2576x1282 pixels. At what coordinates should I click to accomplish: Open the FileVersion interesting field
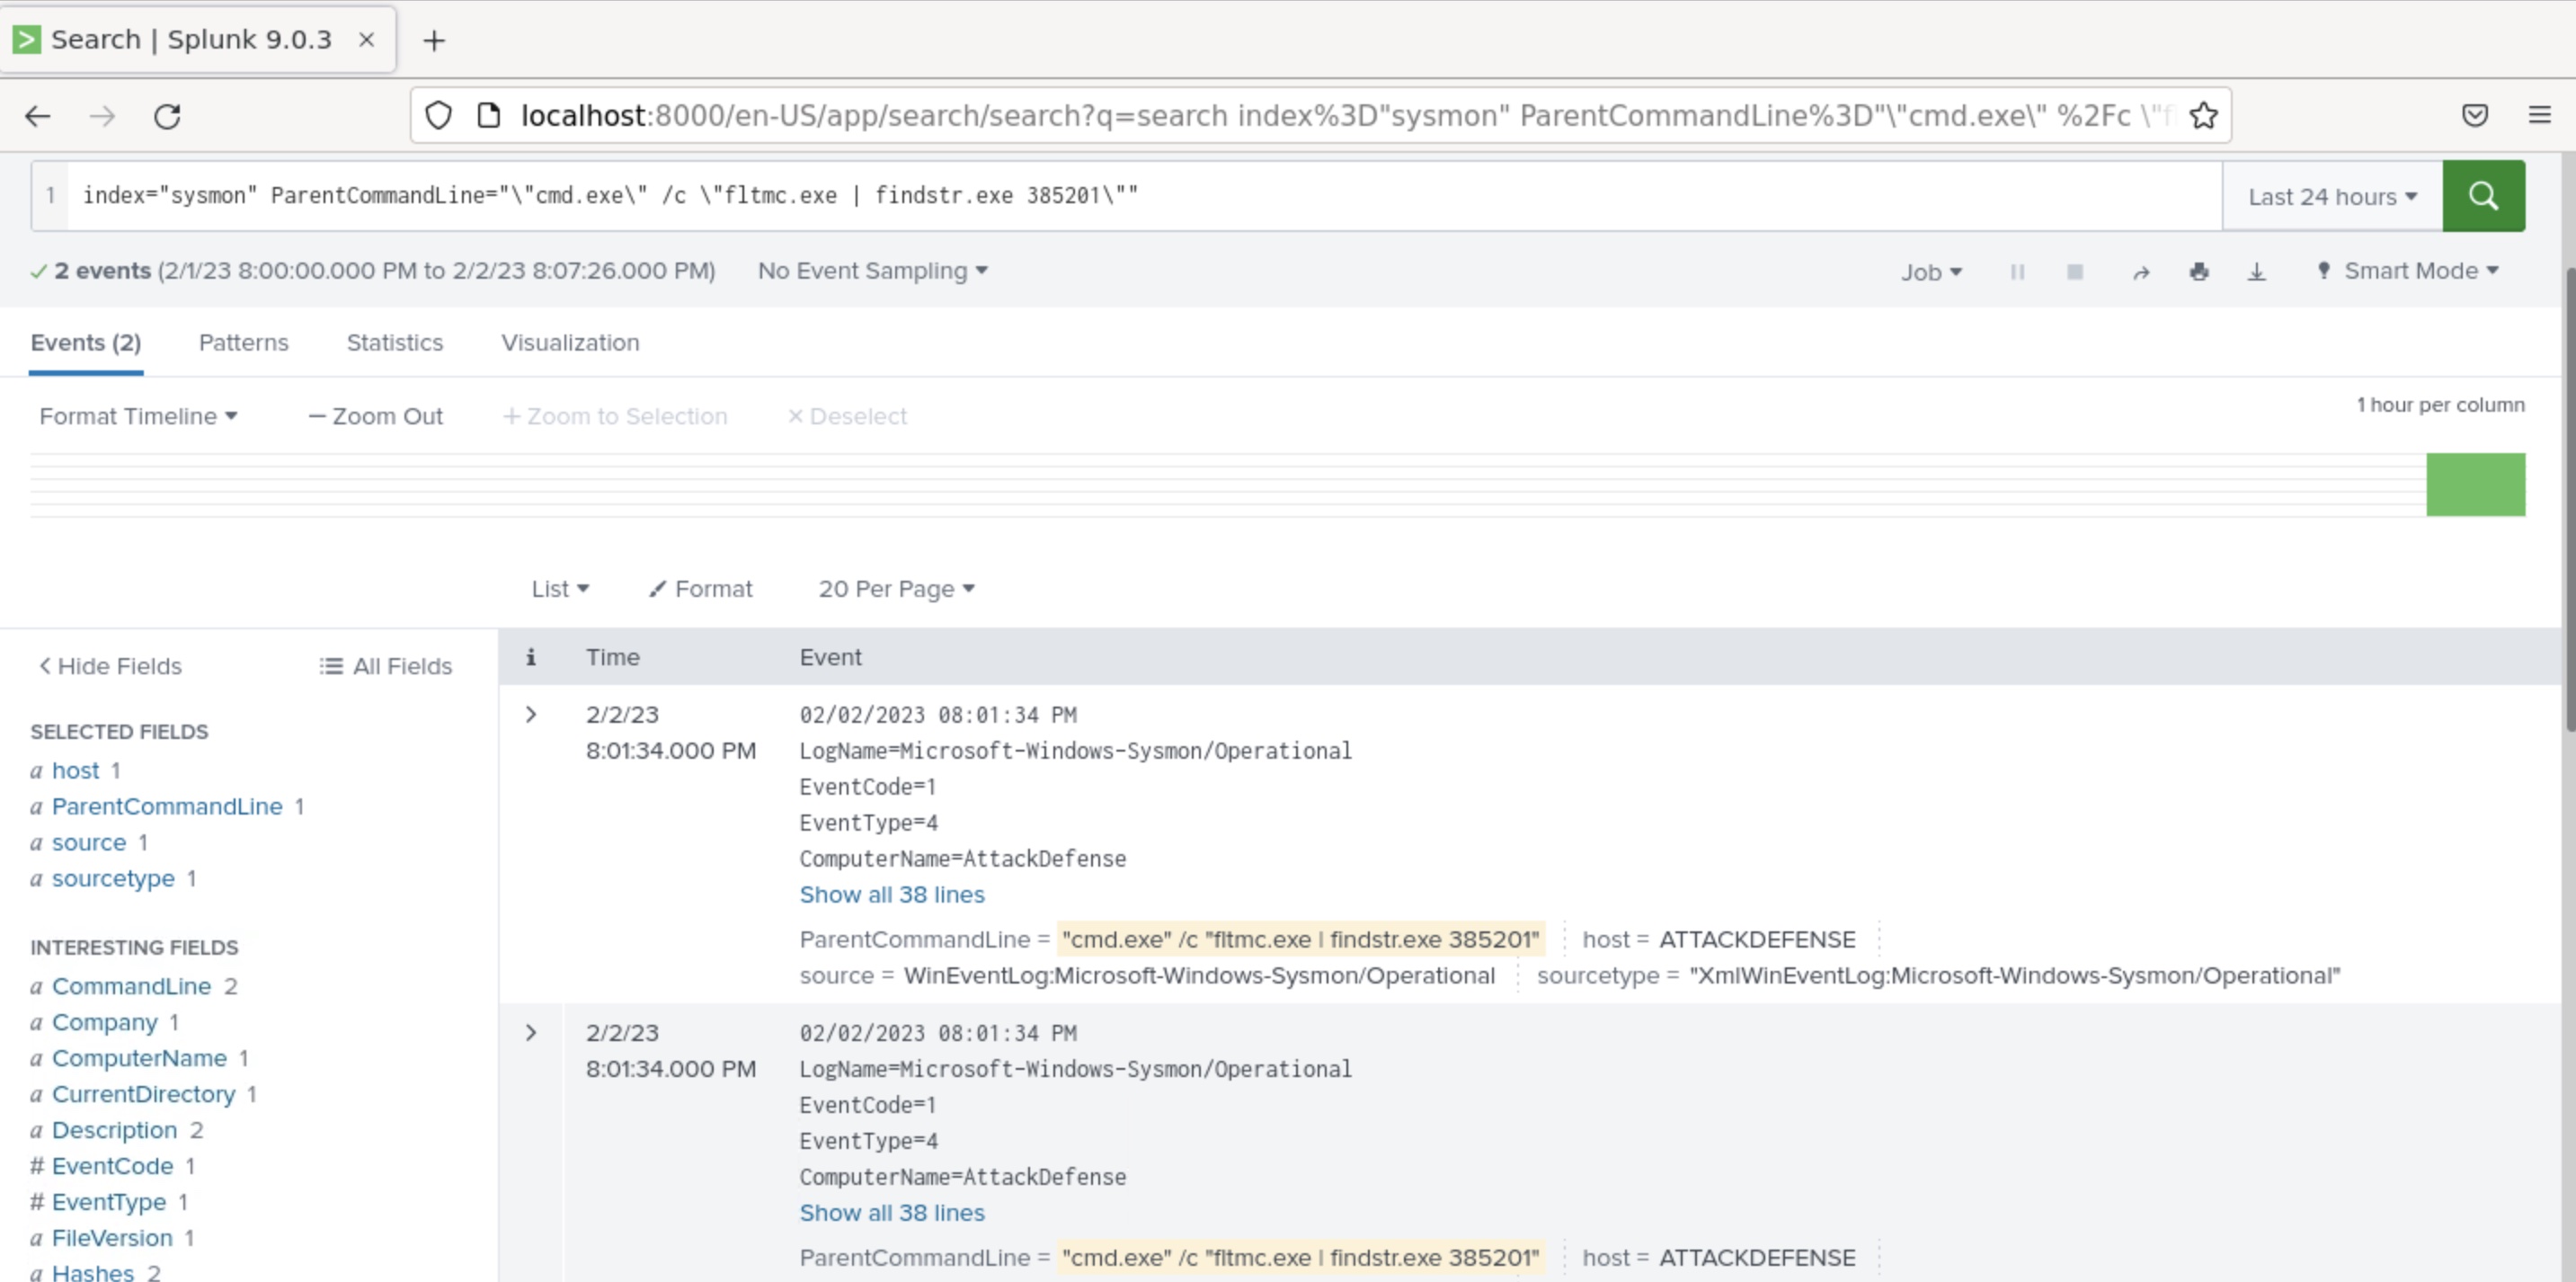tap(112, 1238)
